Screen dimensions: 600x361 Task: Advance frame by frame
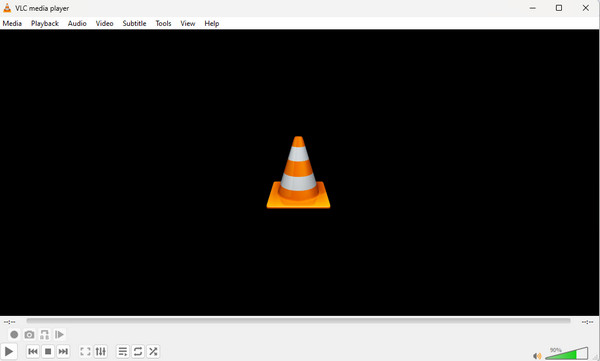pos(59,335)
